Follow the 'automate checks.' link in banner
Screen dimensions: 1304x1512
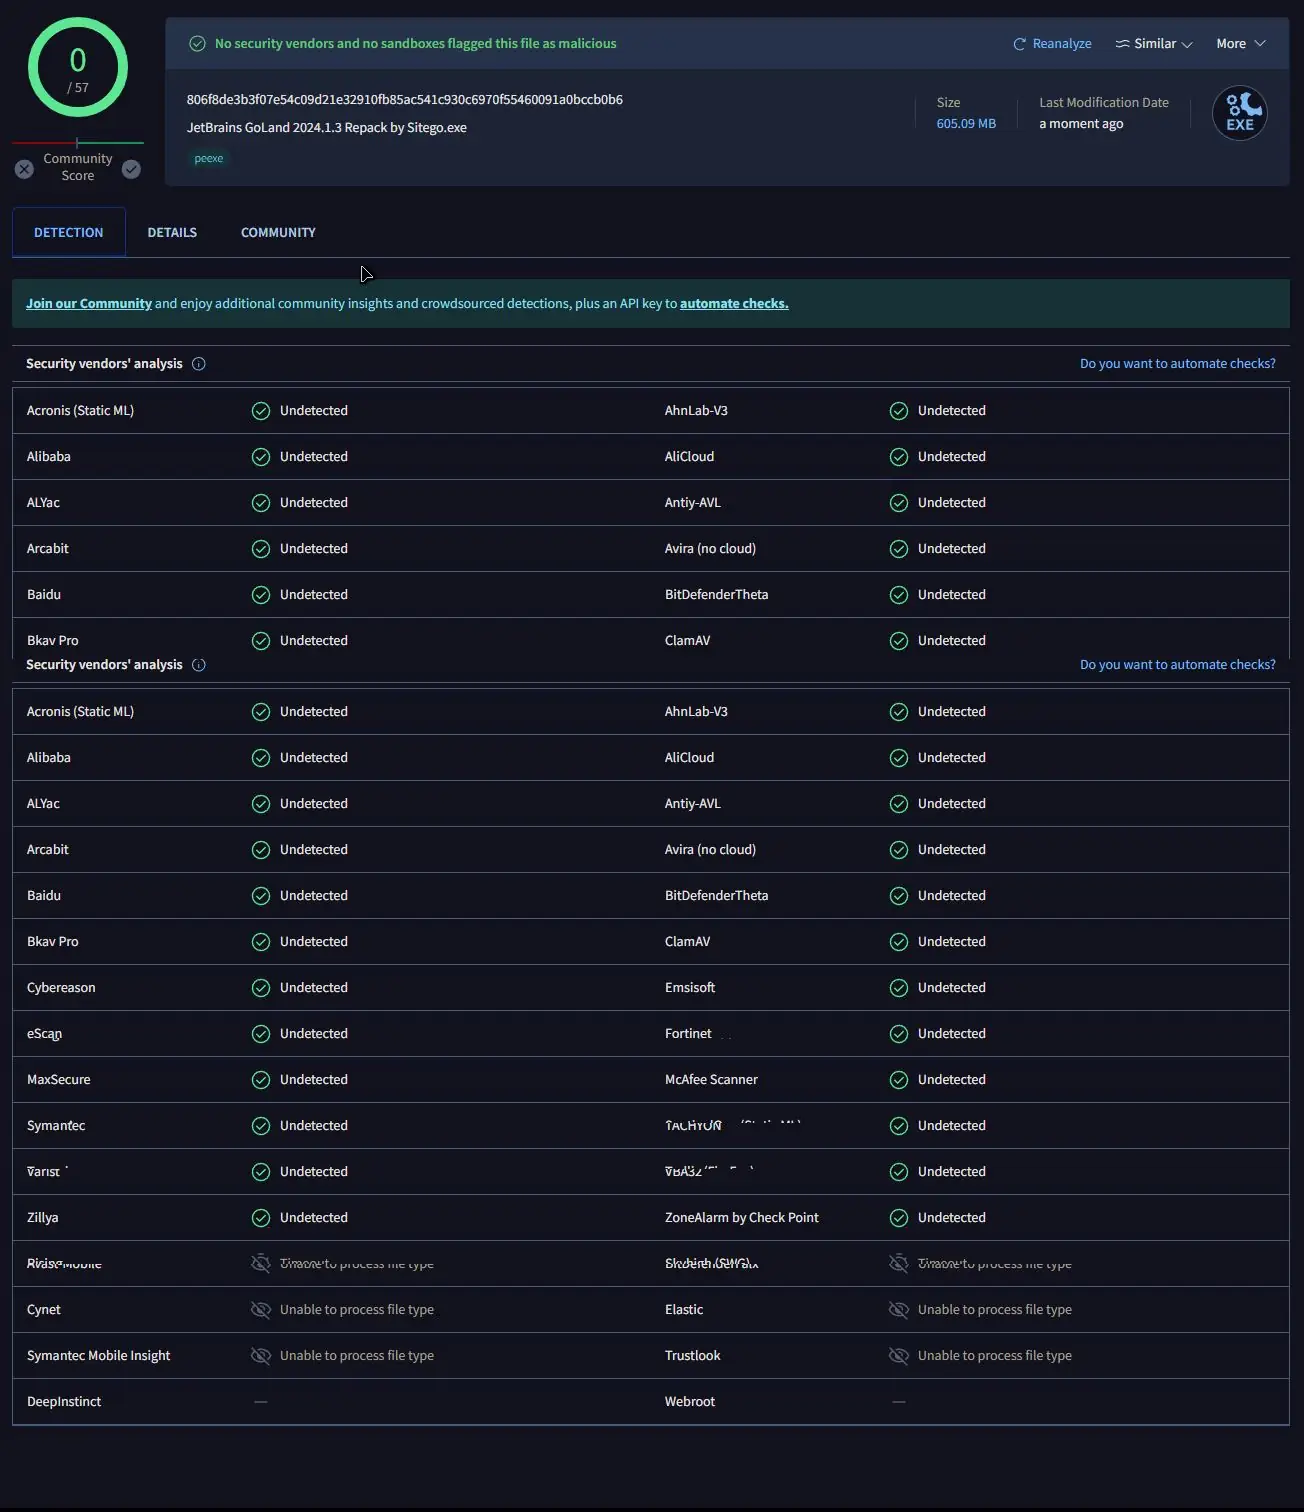pos(734,304)
